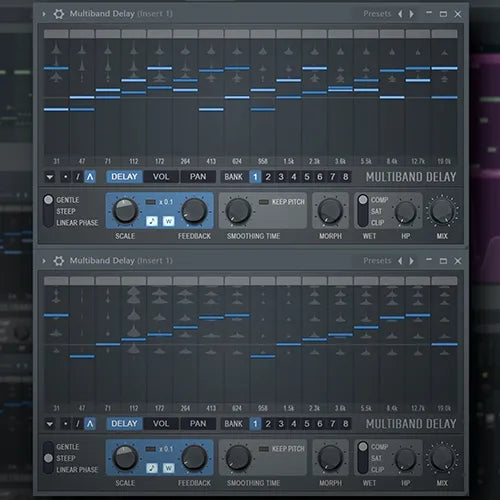Screen dimensions: 500x500
Task: Click the MORPH knob in lower window
Action: pyautogui.click(x=330, y=458)
